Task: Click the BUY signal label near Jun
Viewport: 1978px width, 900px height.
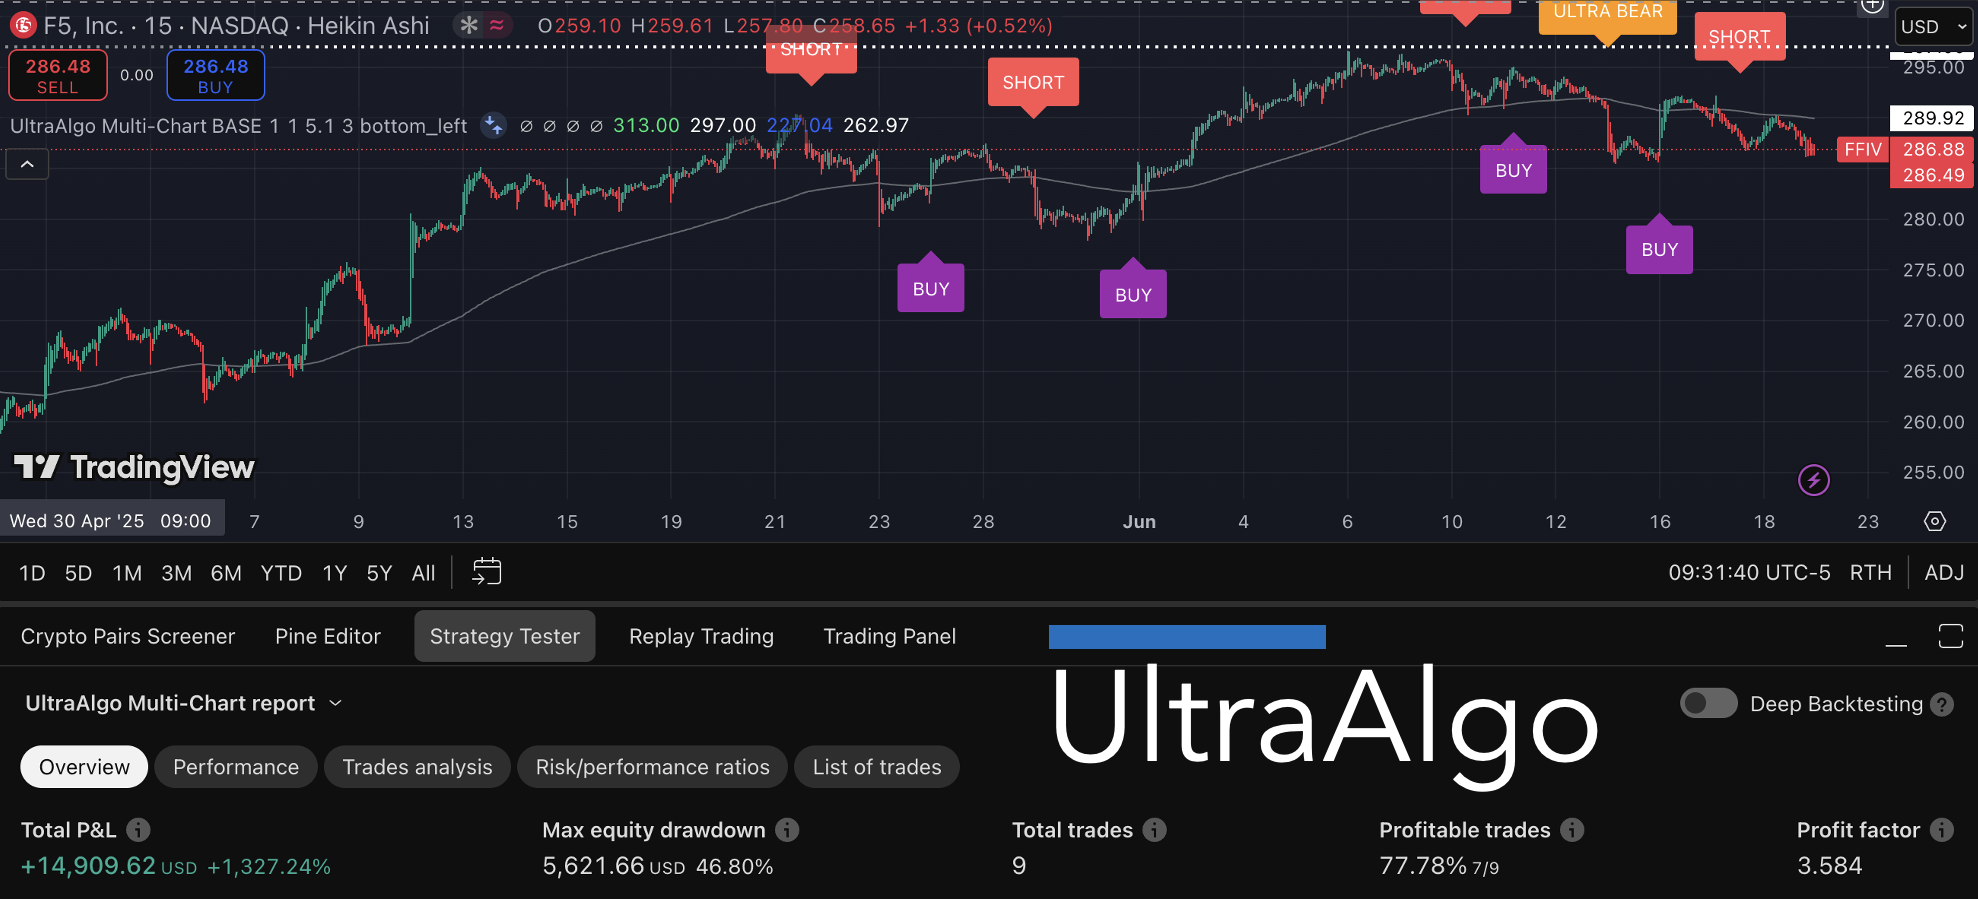Action: (x=1133, y=294)
